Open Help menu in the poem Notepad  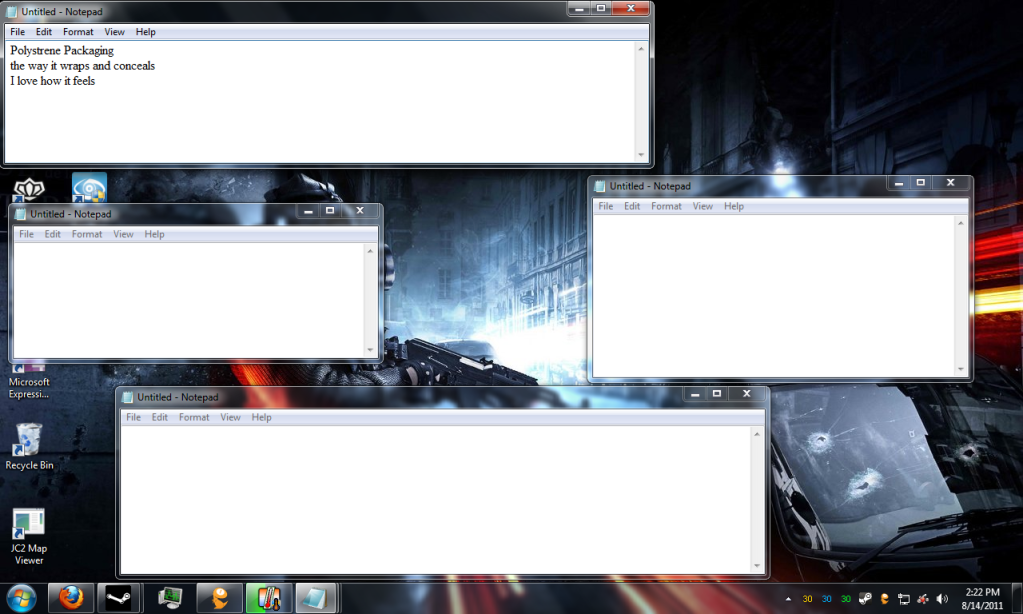pyautogui.click(x=145, y=31)
